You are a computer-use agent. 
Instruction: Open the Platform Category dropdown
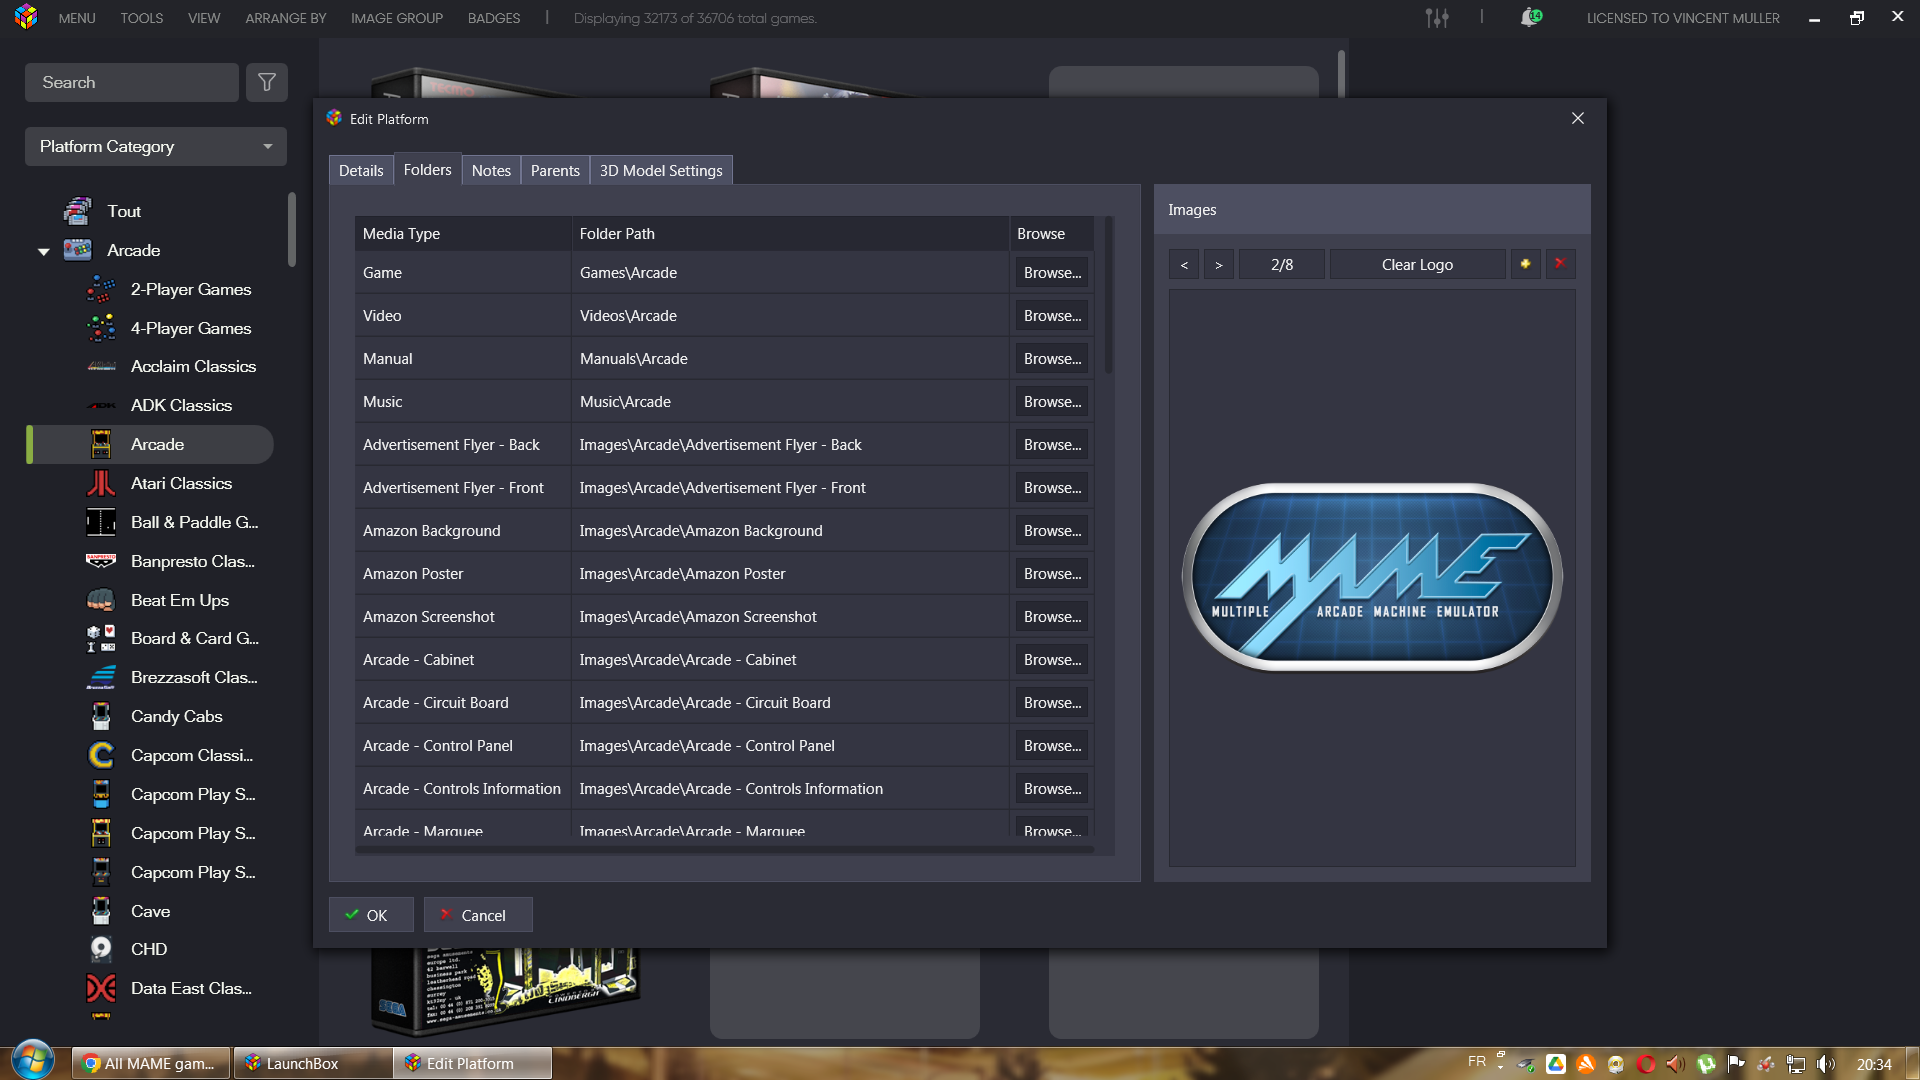156,146
